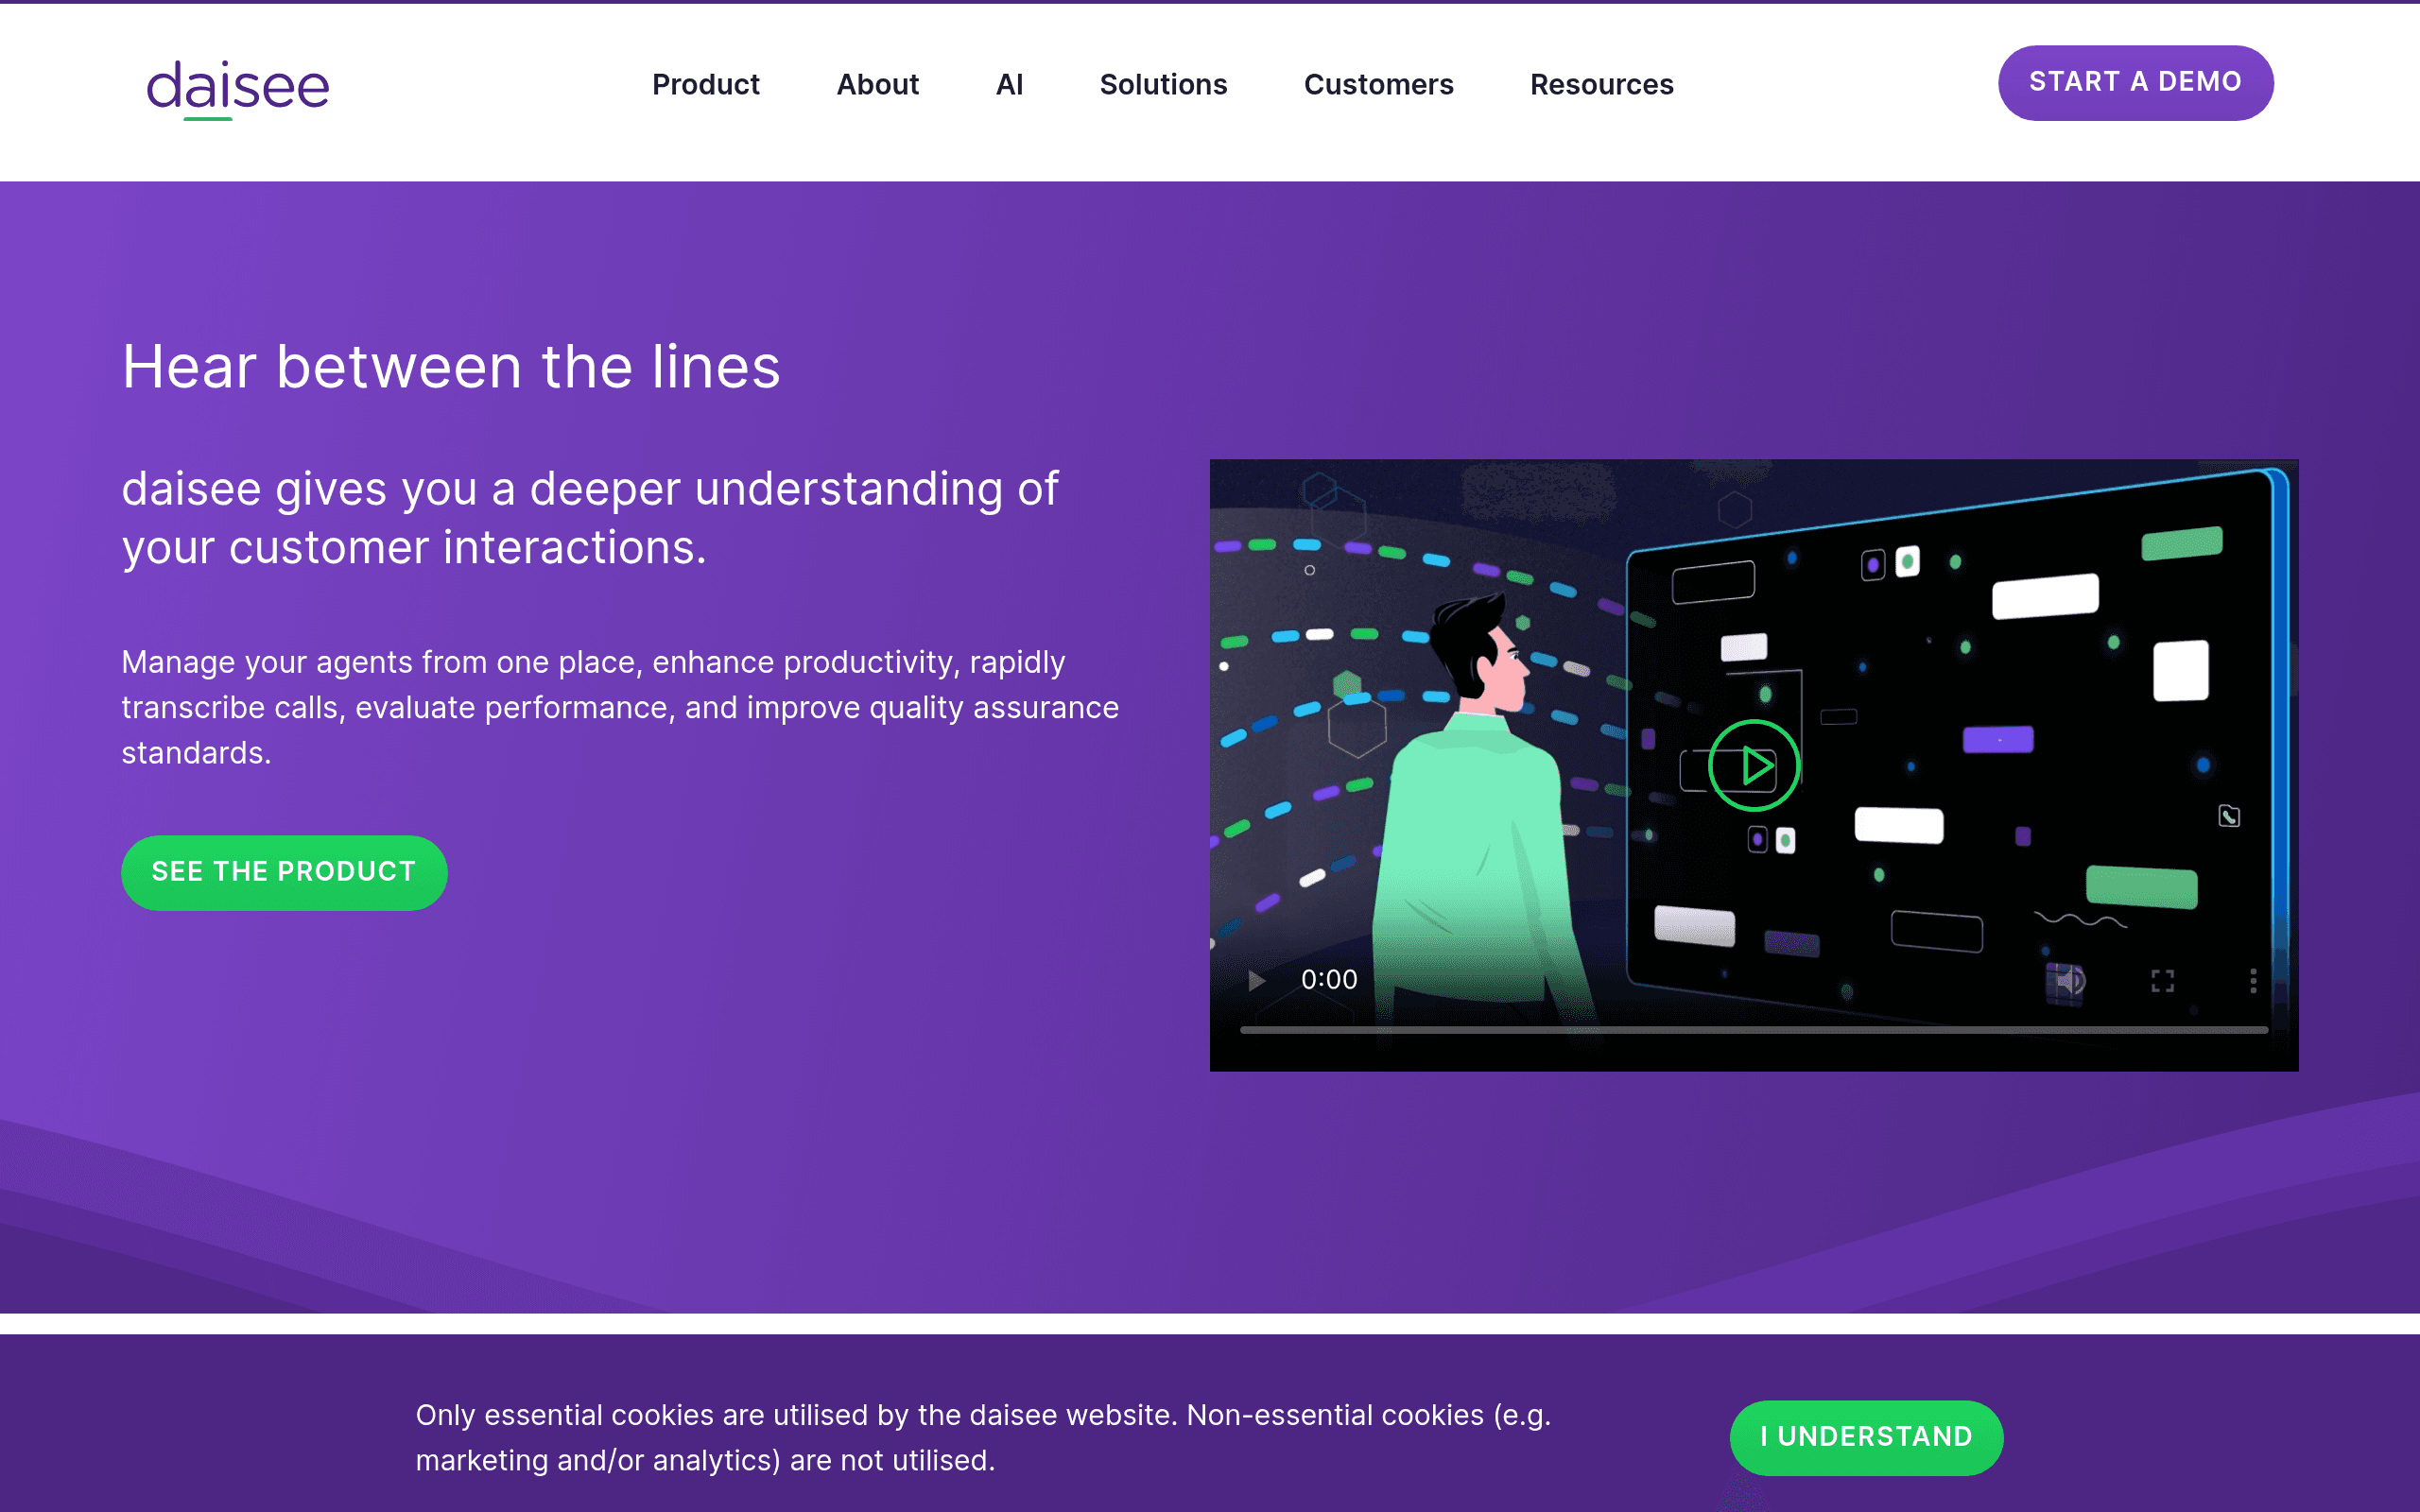Open the Resources menu
The width and height of the screenshot is (2420, 1512).
1601,84
